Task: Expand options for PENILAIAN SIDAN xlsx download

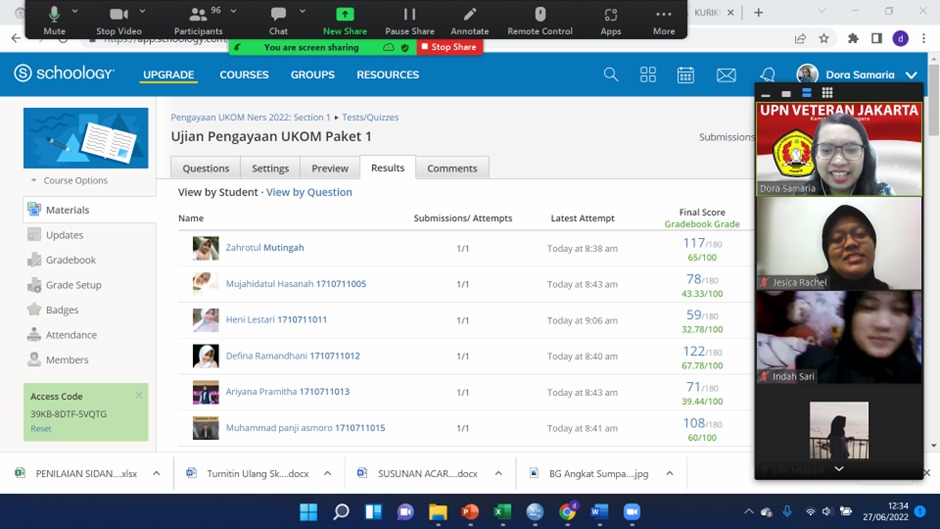Action: point(157,474)
